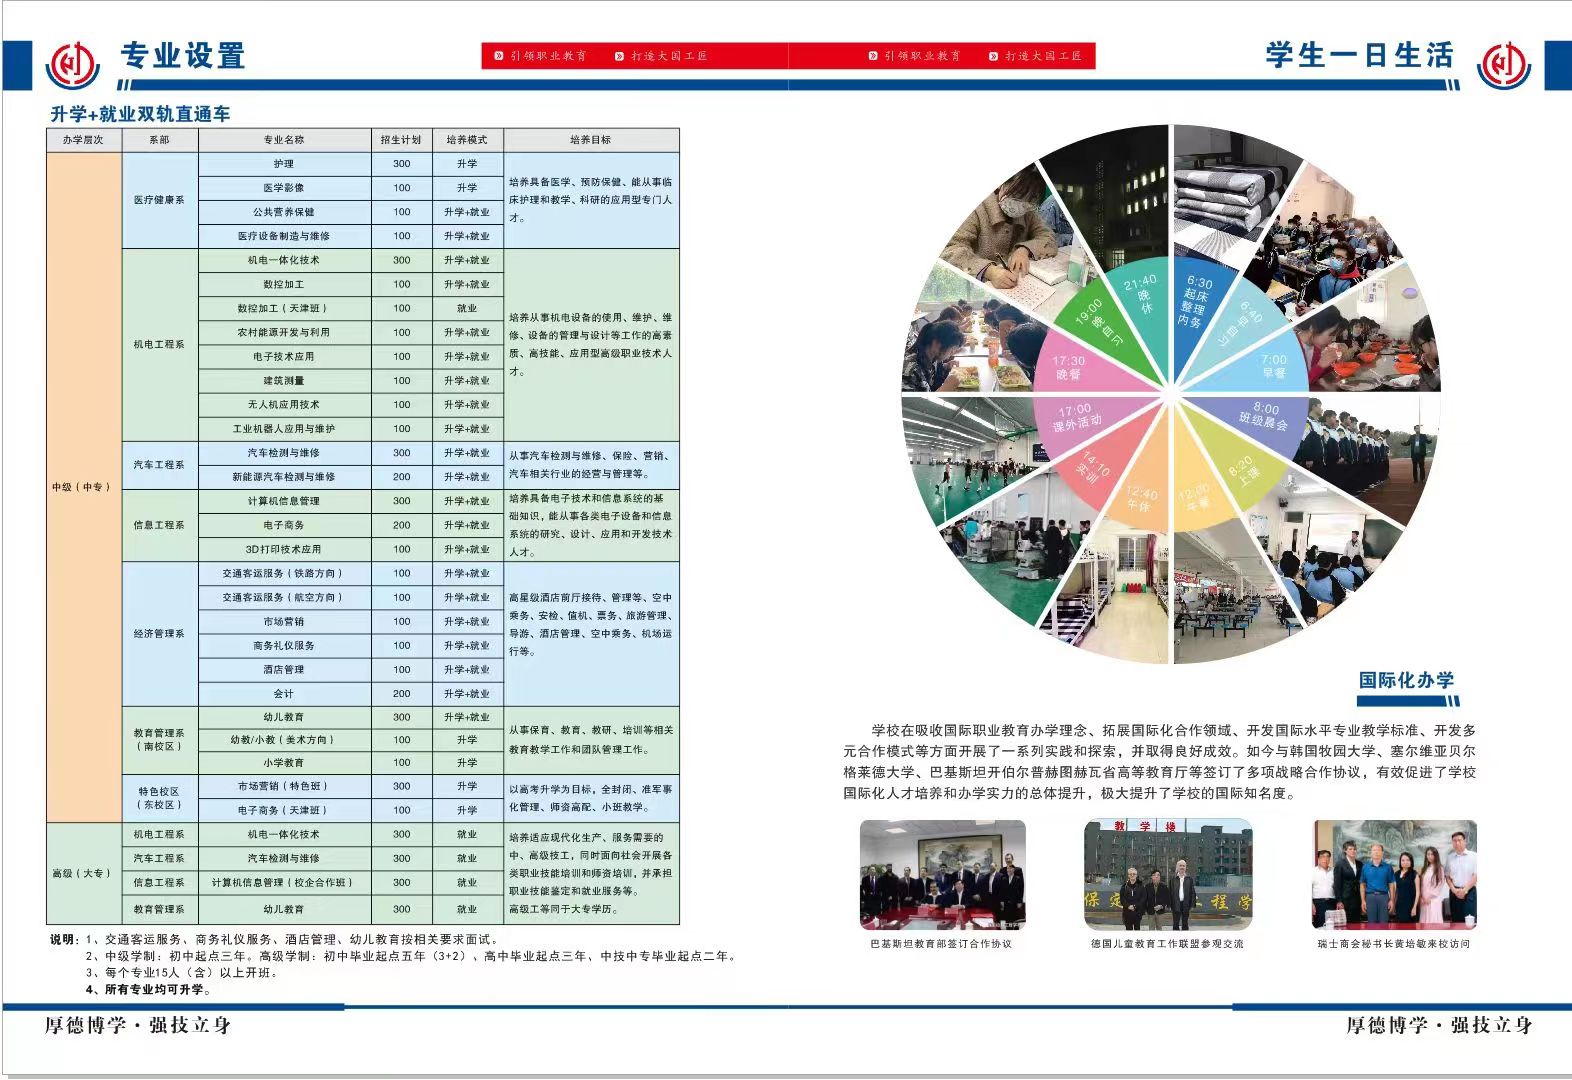Viewport: 1572px width, 1080px height.
Task: Click the 培养模式 column header
Action: click(467, 140)
